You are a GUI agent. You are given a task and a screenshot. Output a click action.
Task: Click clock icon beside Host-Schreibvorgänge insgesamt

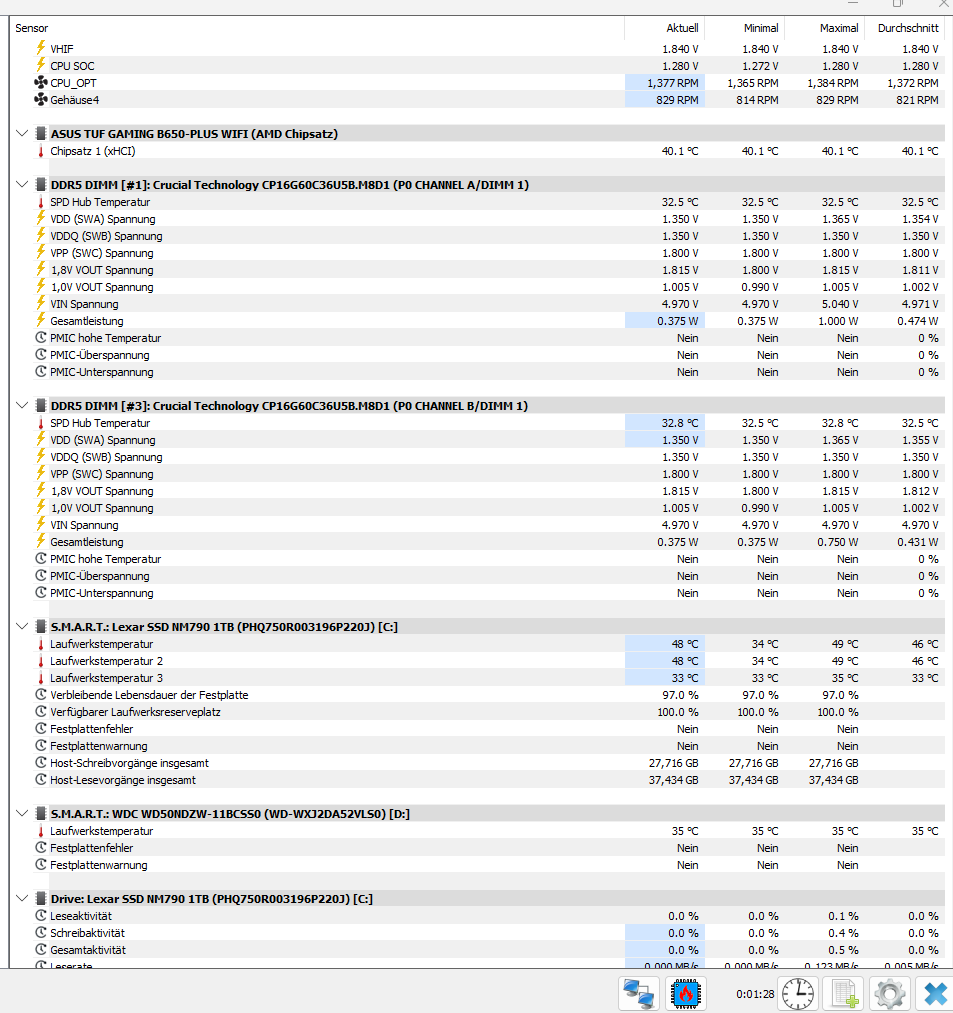(x=41, y=763)
